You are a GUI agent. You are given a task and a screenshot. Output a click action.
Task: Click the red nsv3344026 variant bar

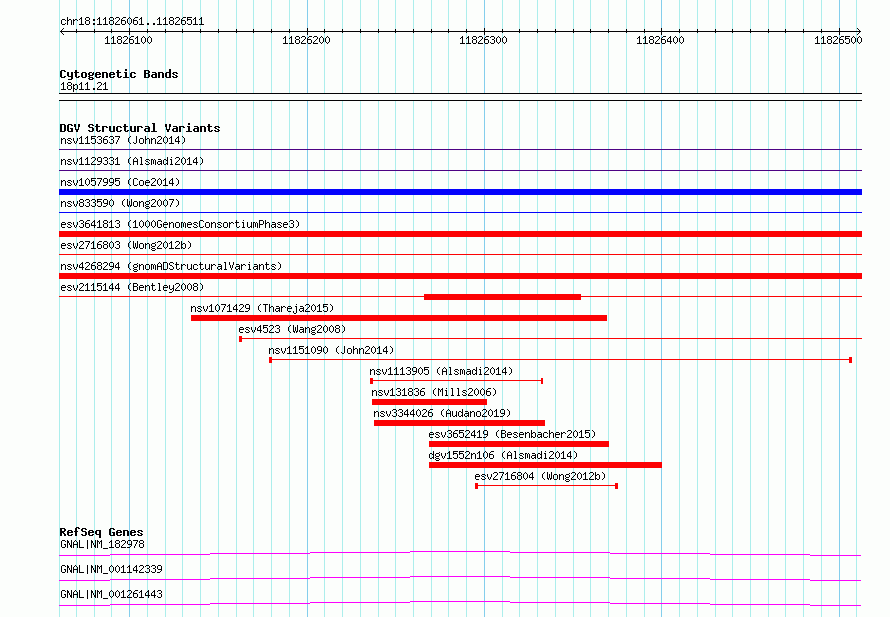[x=460, y=423]
